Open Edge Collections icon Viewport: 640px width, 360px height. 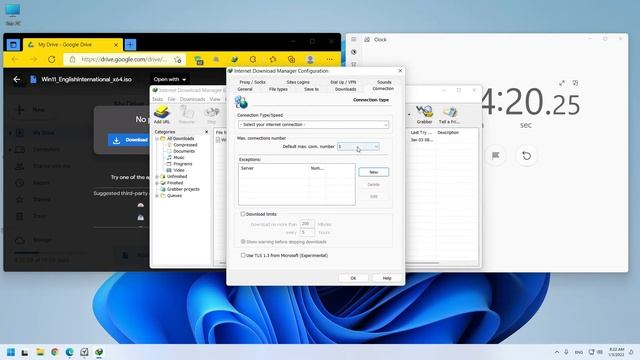click(291, 60)
